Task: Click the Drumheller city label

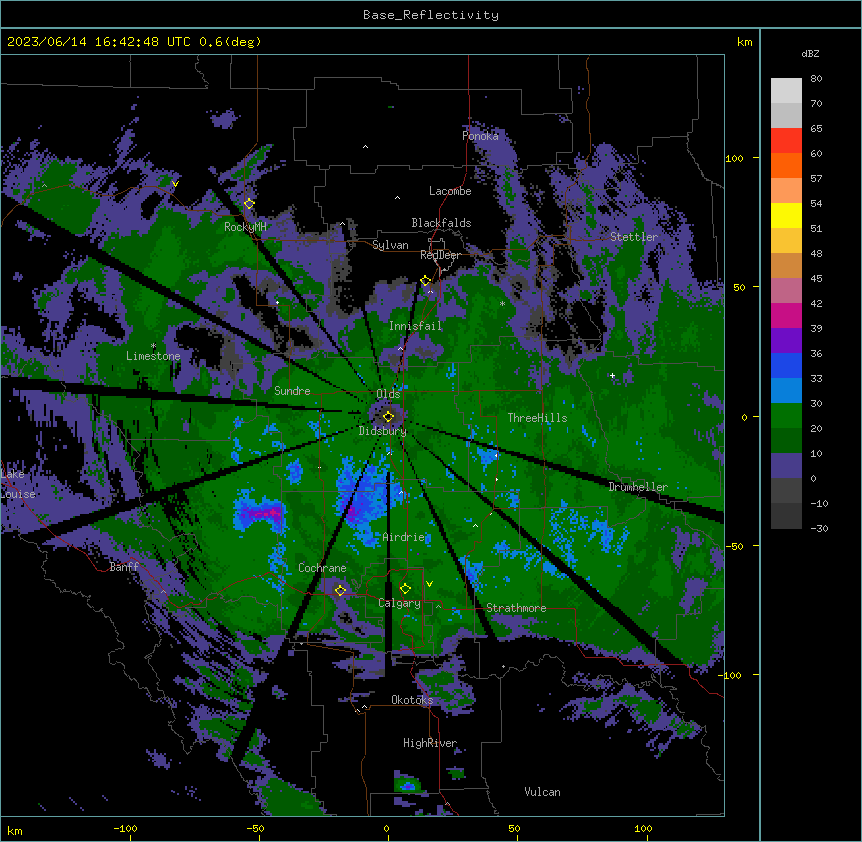Action: (638, 487)
